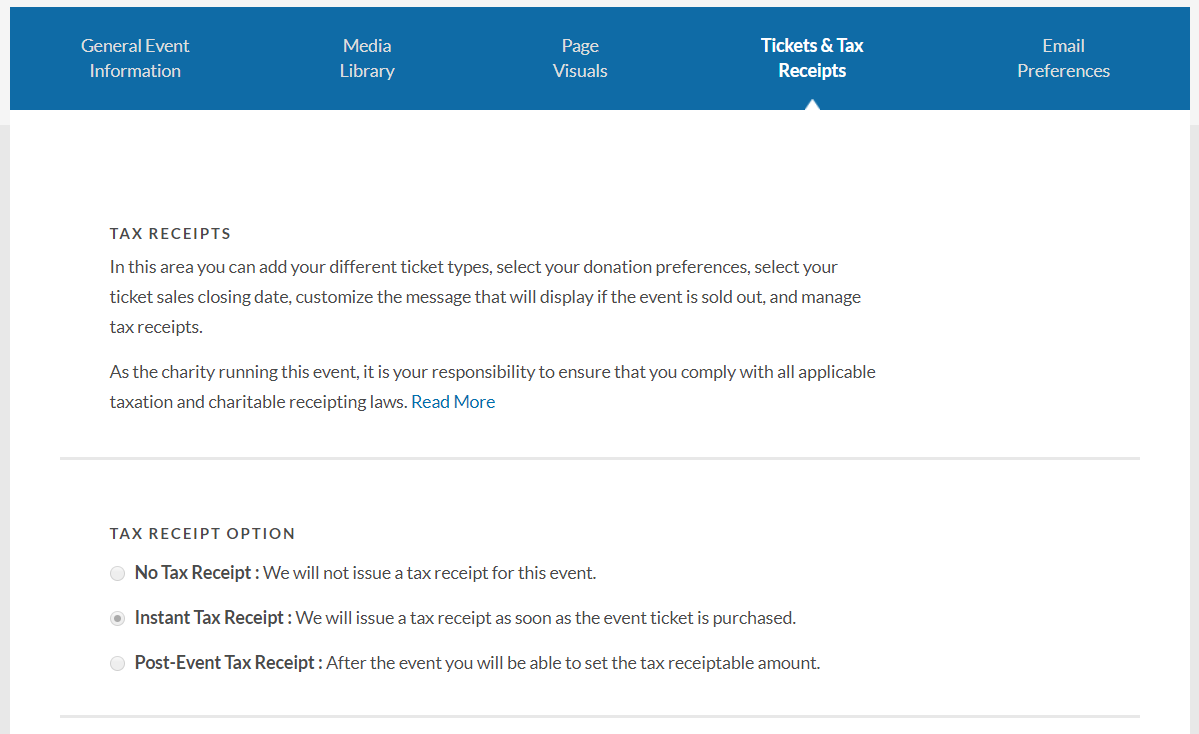Follow the Read More link

[x=453, y=402]
